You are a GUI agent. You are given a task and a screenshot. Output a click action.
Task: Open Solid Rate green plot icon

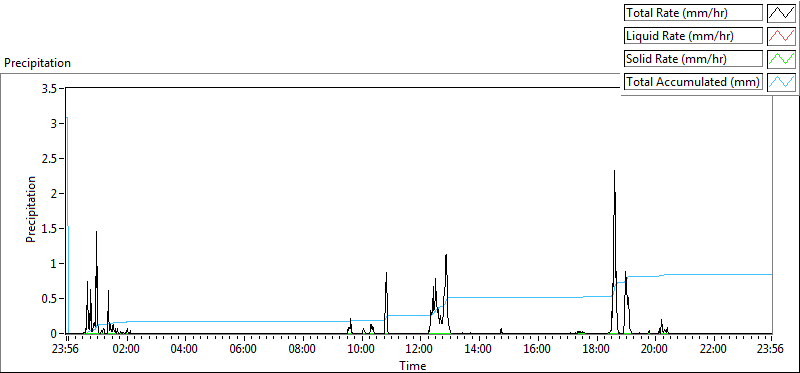[x=781, y=59]
